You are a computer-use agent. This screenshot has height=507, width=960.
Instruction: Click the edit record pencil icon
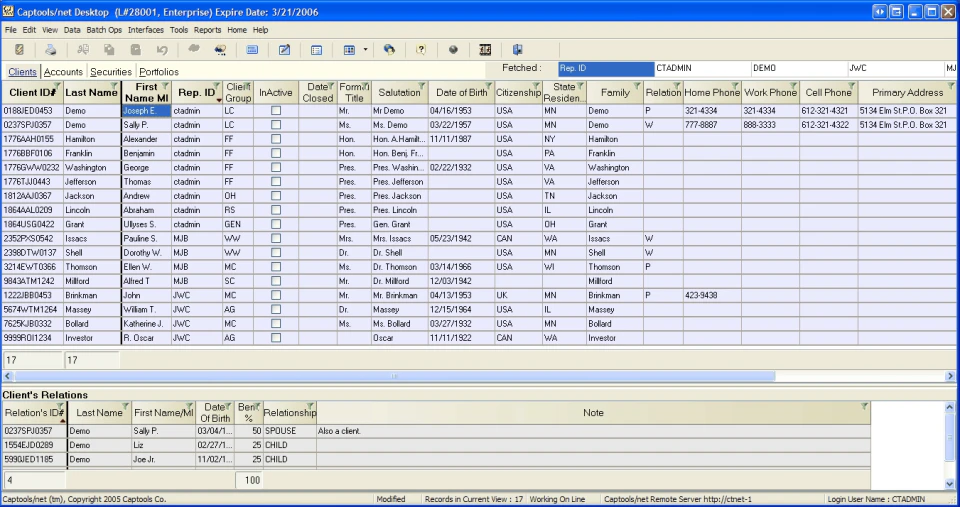tap(284, 50)
